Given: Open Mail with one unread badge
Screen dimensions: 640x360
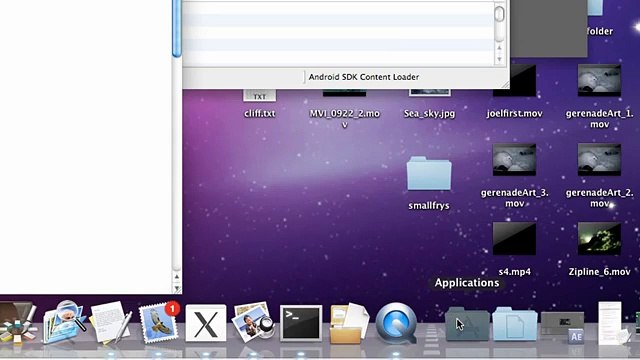Looking at the screenshot, I should point(159,322).
